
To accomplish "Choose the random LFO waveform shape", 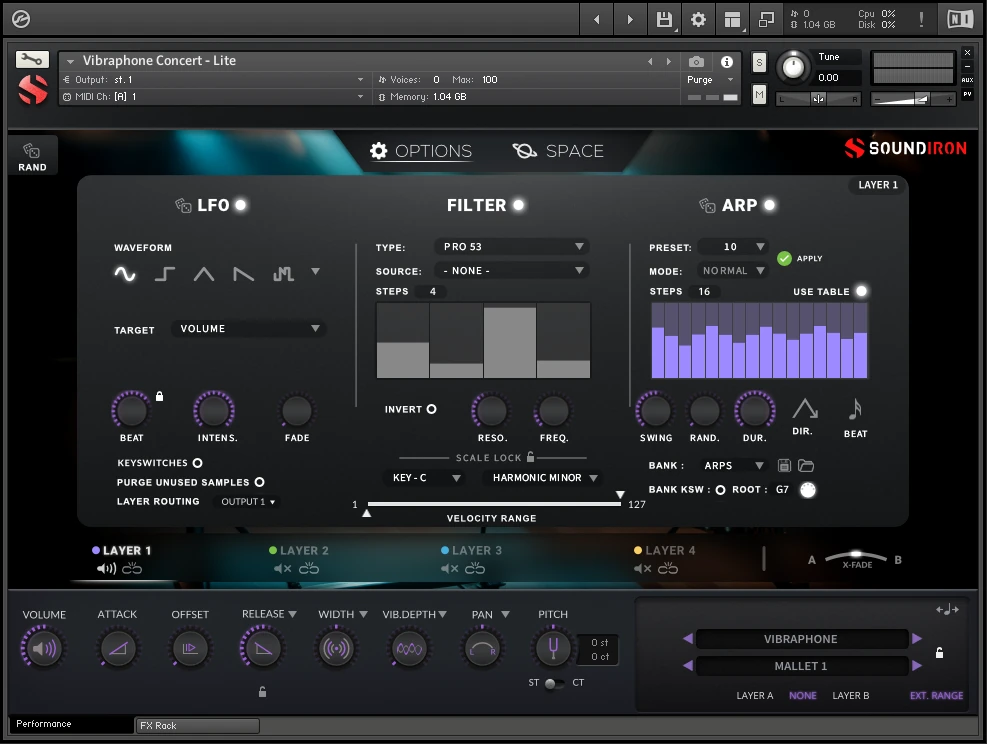I will (x=285, y=272).
